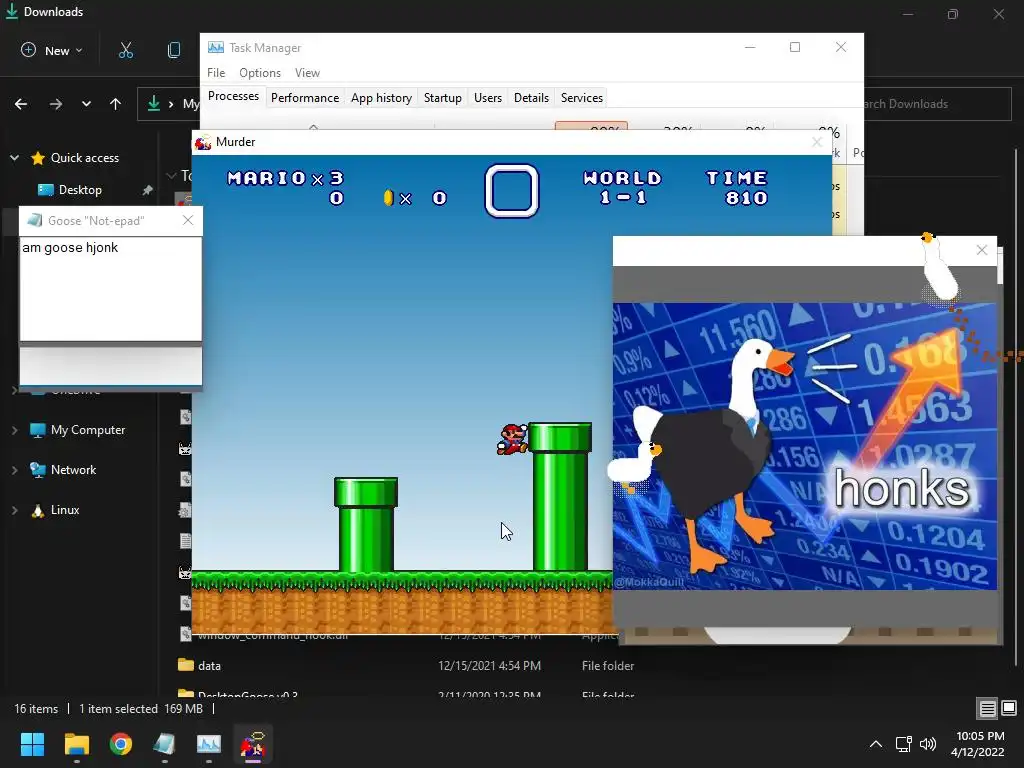Click the coin icon in the game HUD
Image resolution: width=1024 pixels, height=768 pixels.
click(388, 198)
